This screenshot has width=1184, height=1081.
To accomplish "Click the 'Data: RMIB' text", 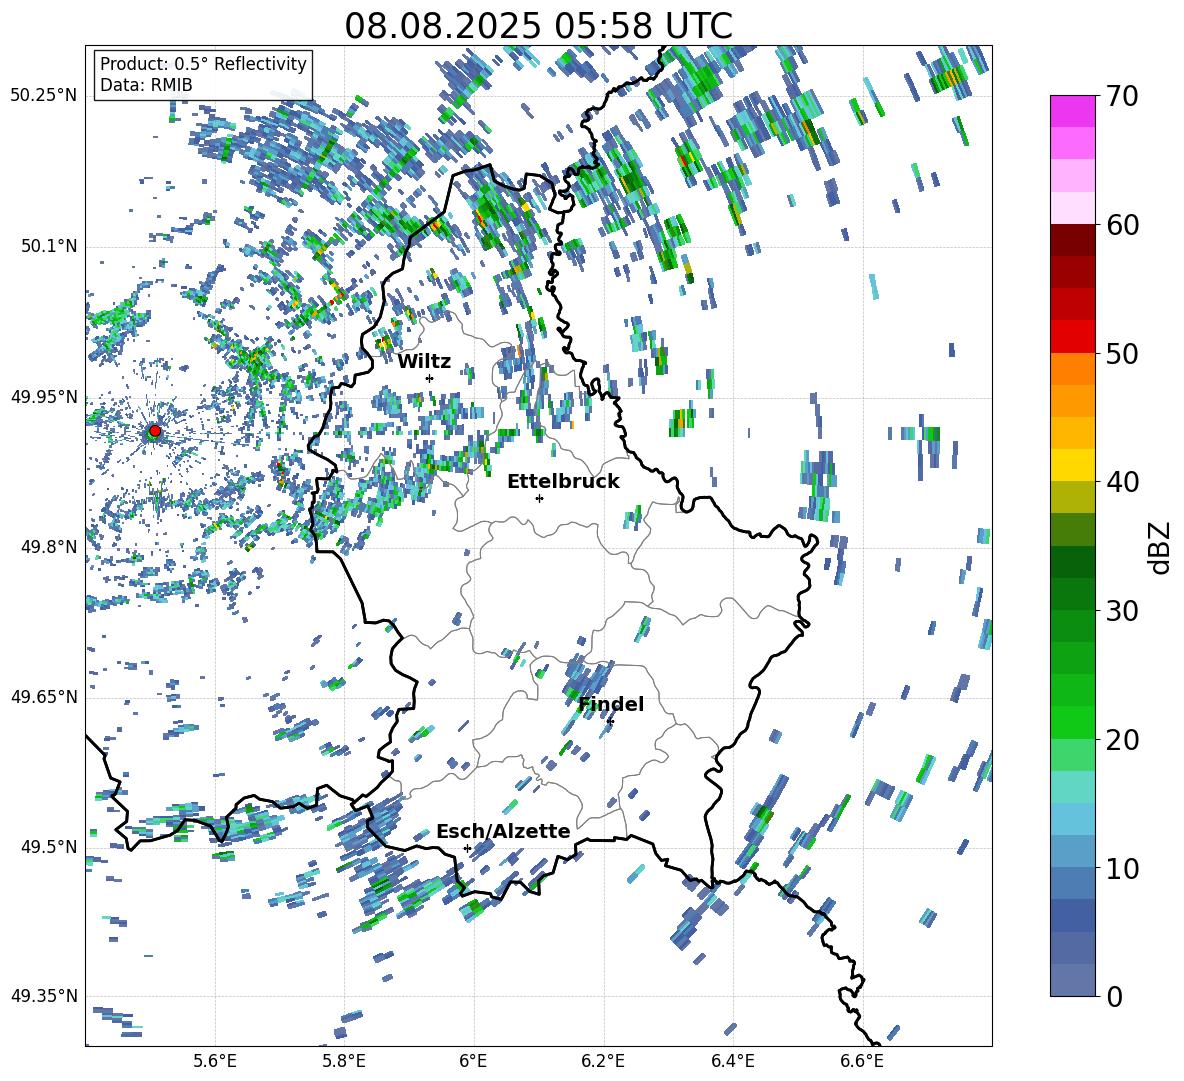I will [146, 85].
